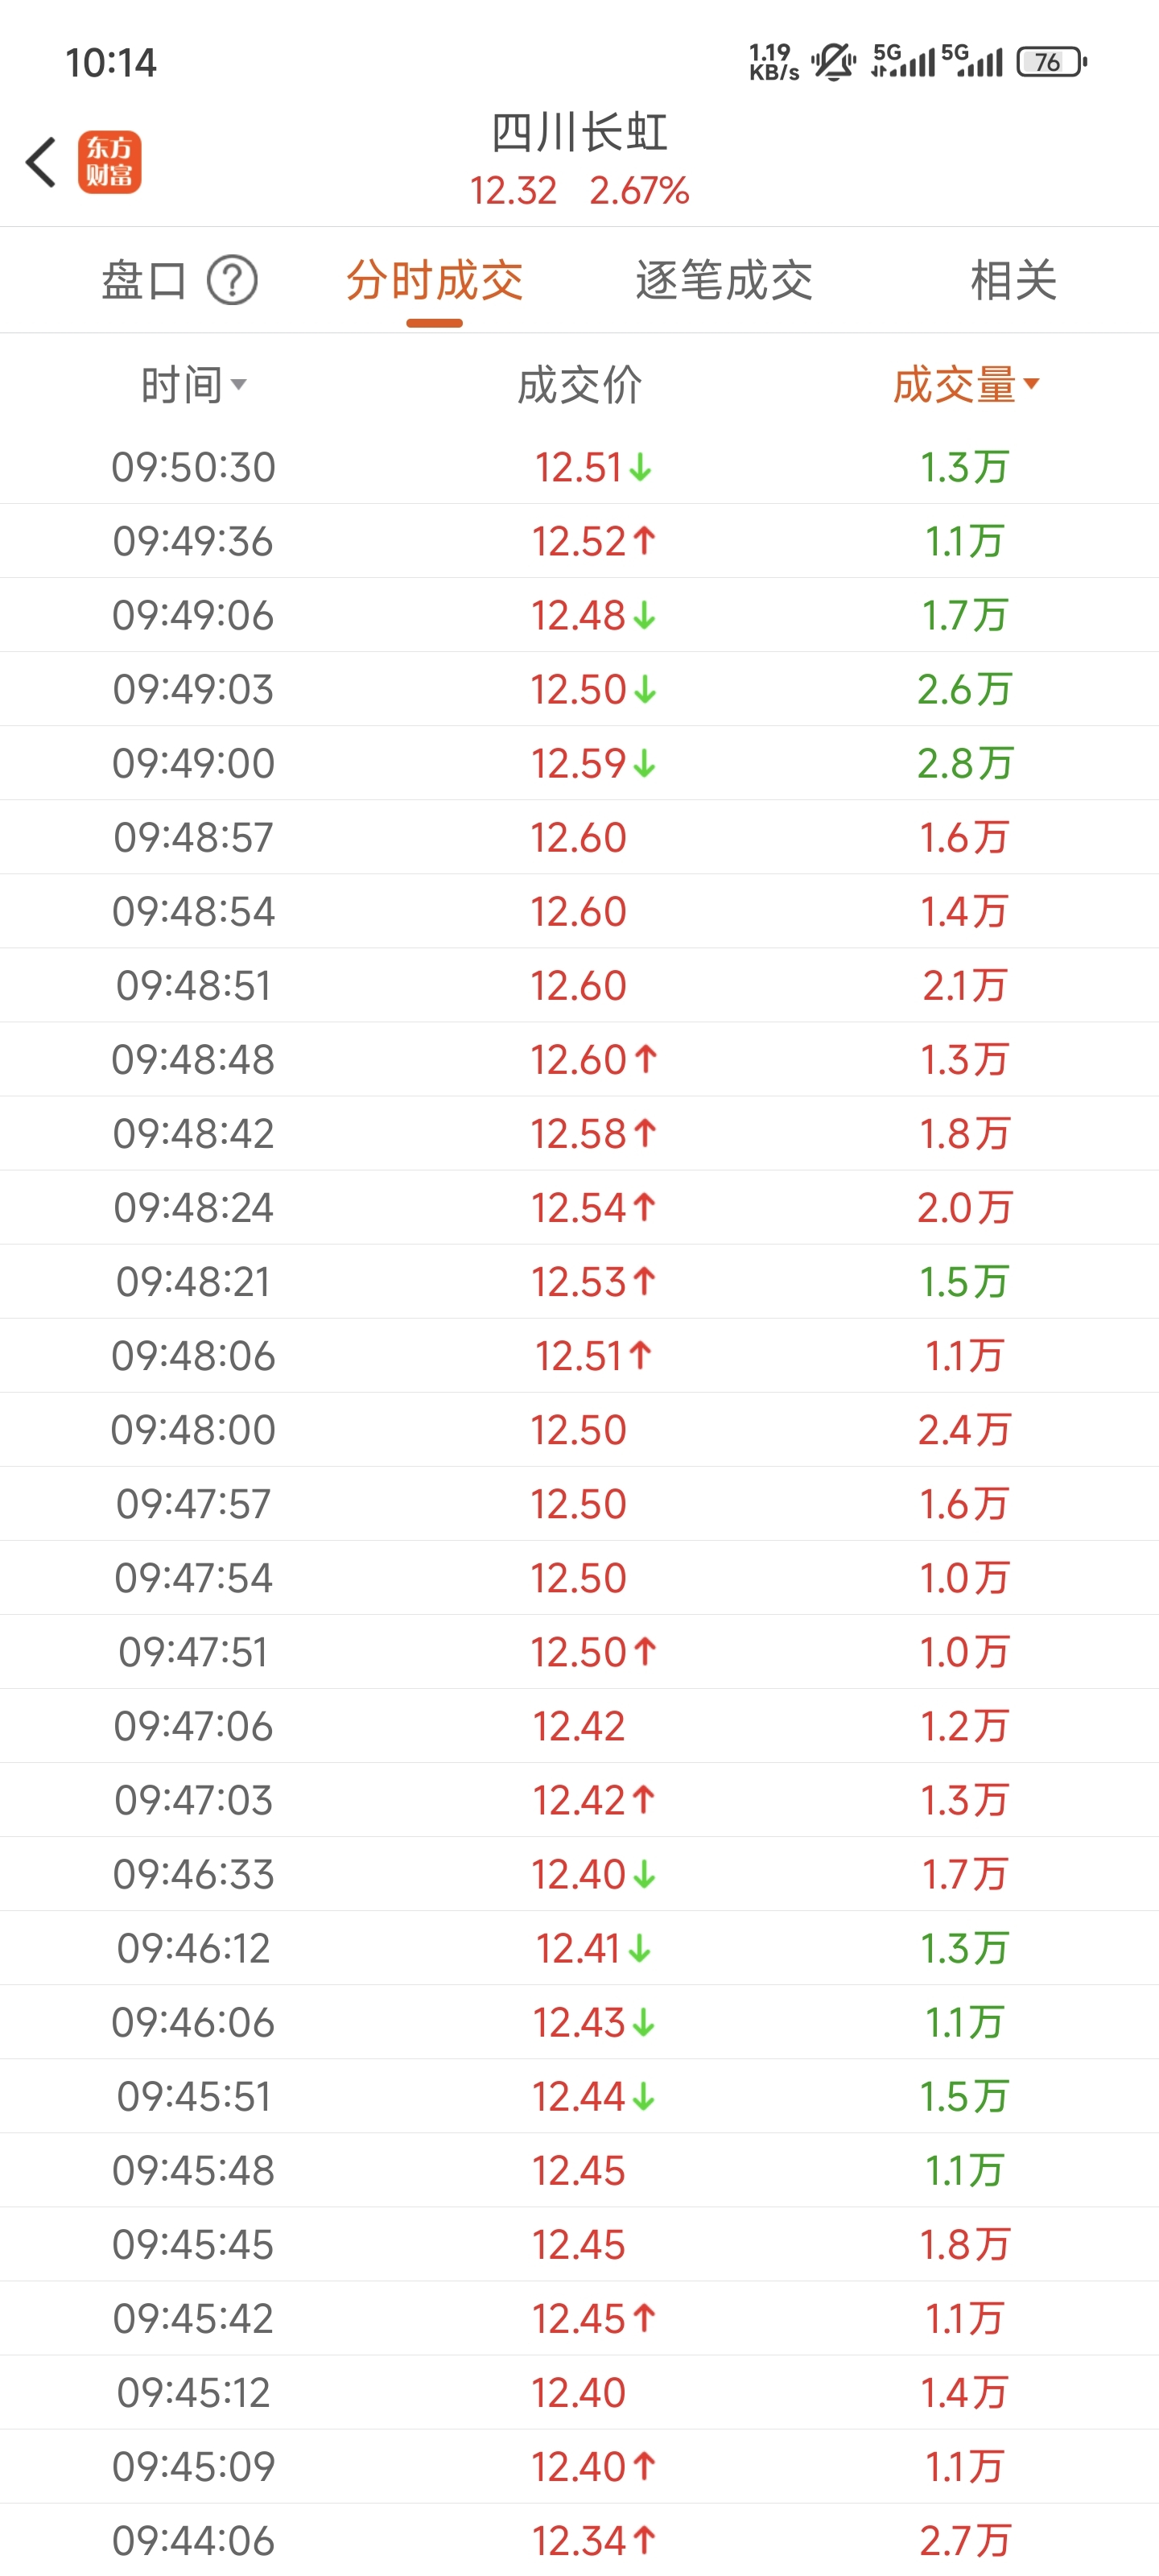Image resolution: width=1159 pixels, height=2576 pixels.
Task: Switch to the 逐笔成交 tab
Action: pyautogui.click(x=724, y=281)
